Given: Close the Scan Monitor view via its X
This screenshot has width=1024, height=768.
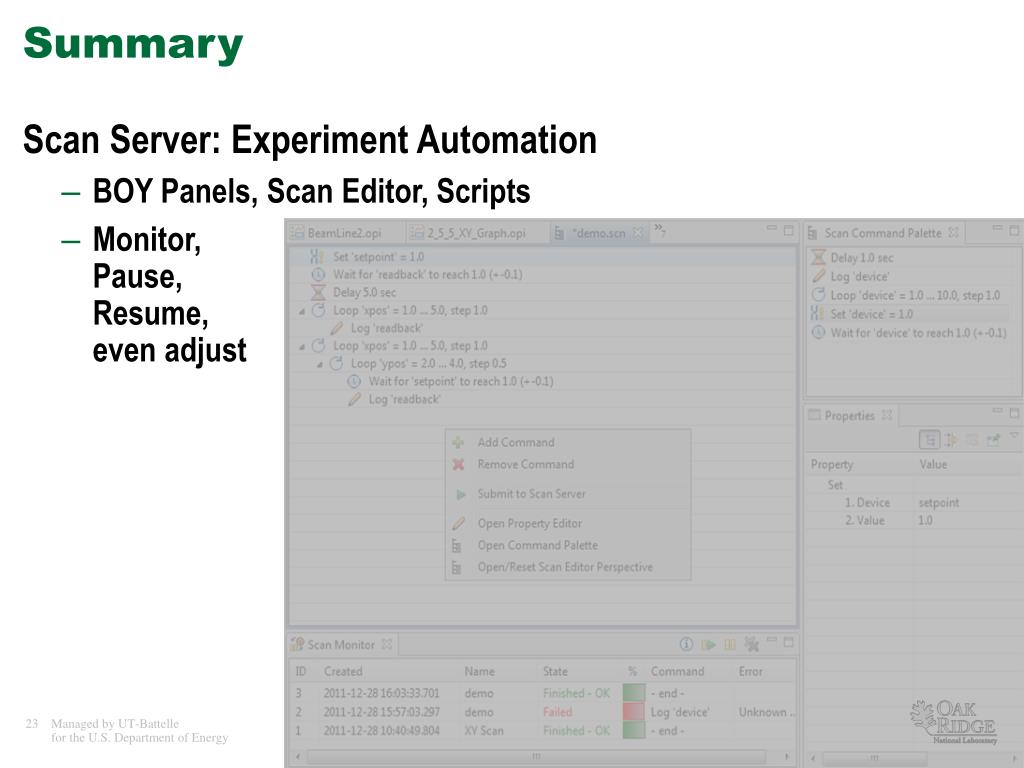Looking at the screenshot, I should click(x=387, y=644).
